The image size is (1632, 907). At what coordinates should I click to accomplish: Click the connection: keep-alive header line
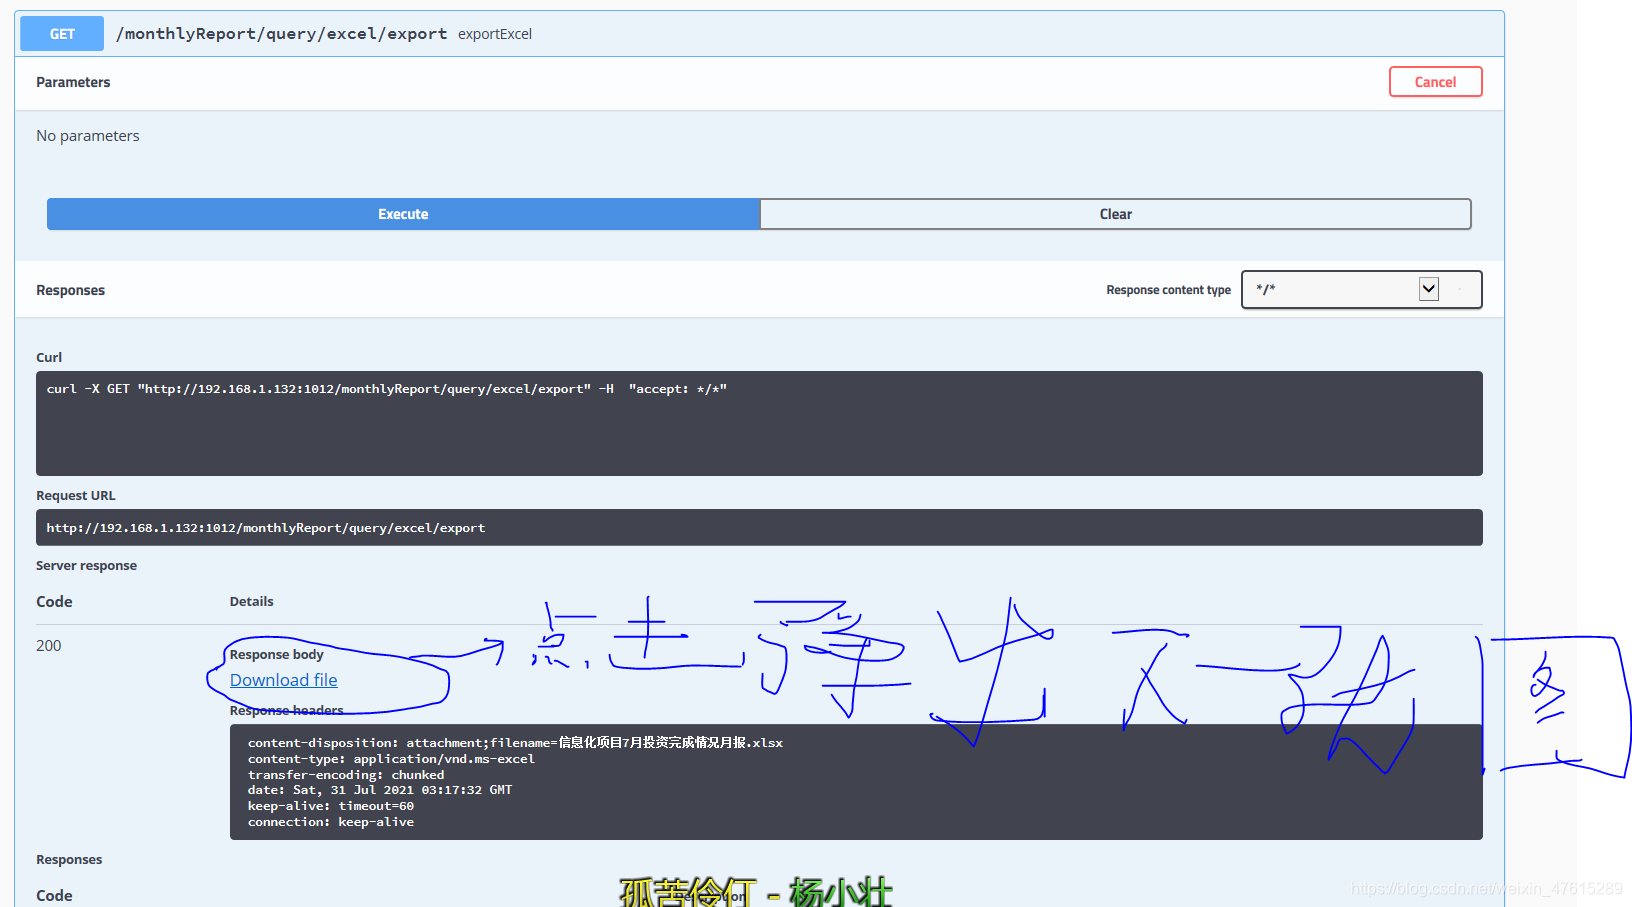[331, 822]
